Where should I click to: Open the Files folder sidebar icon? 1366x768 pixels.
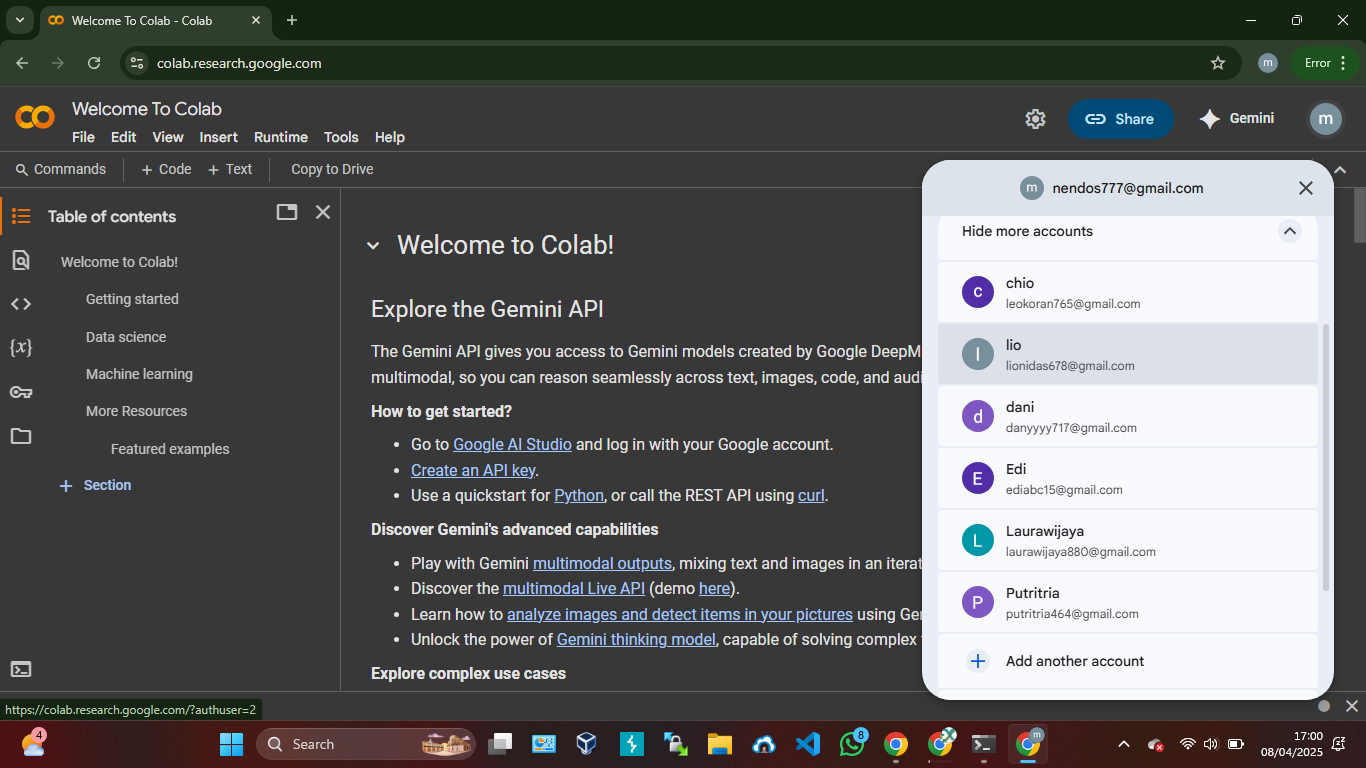point(21,436)
